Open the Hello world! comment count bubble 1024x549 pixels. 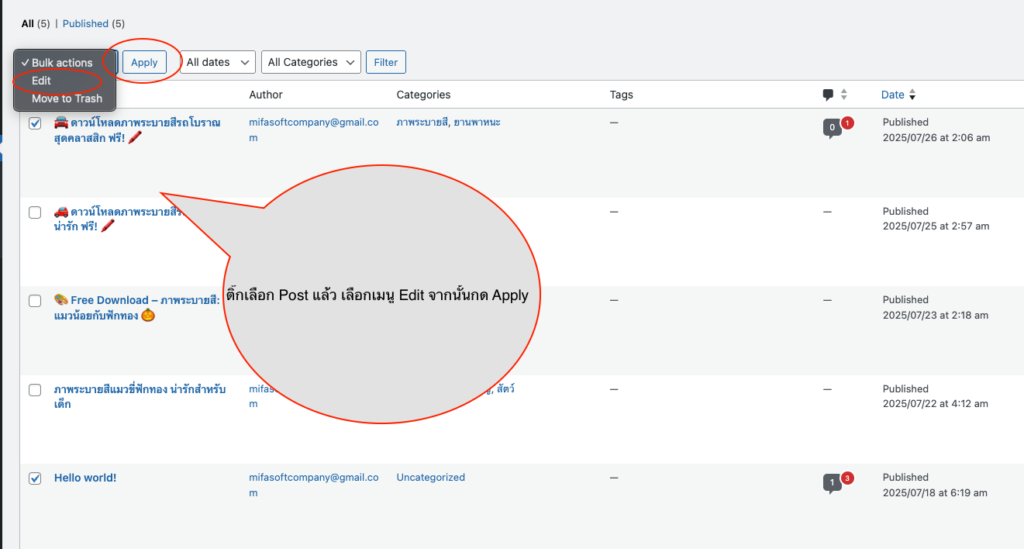coord(831,483)
